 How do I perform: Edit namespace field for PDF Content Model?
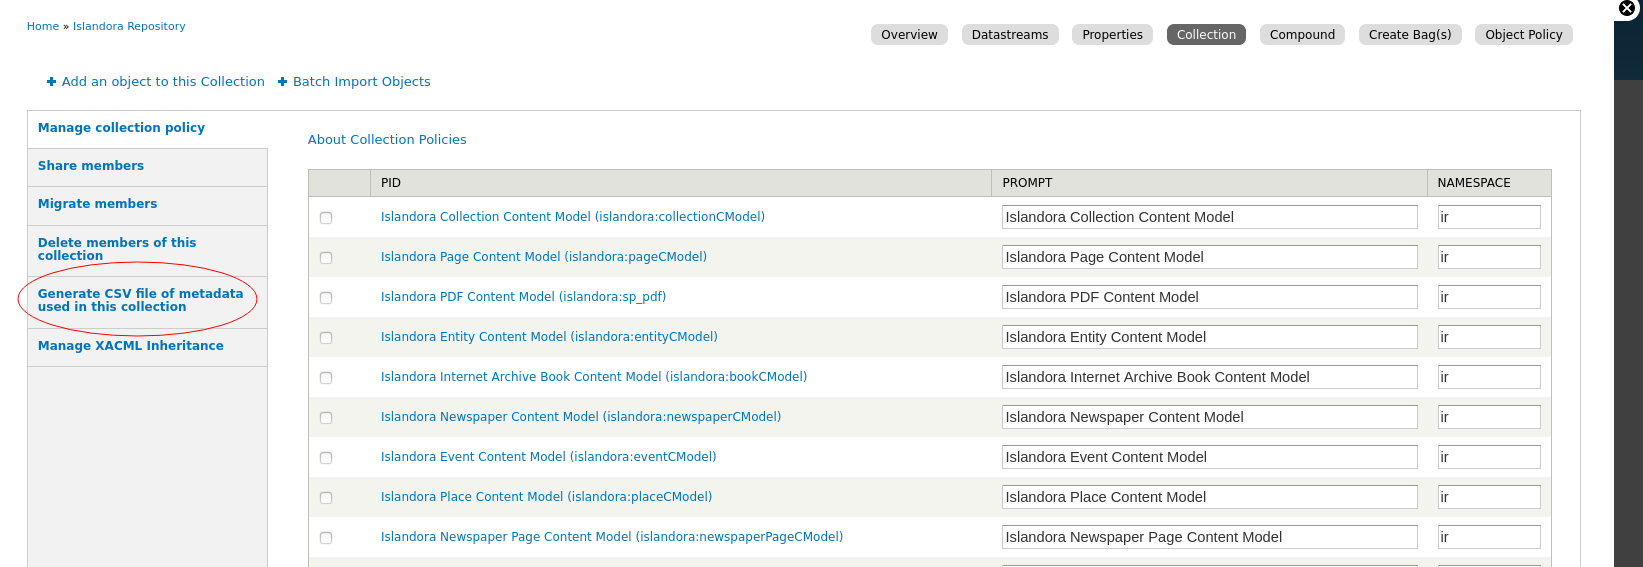coord(1489,297)
